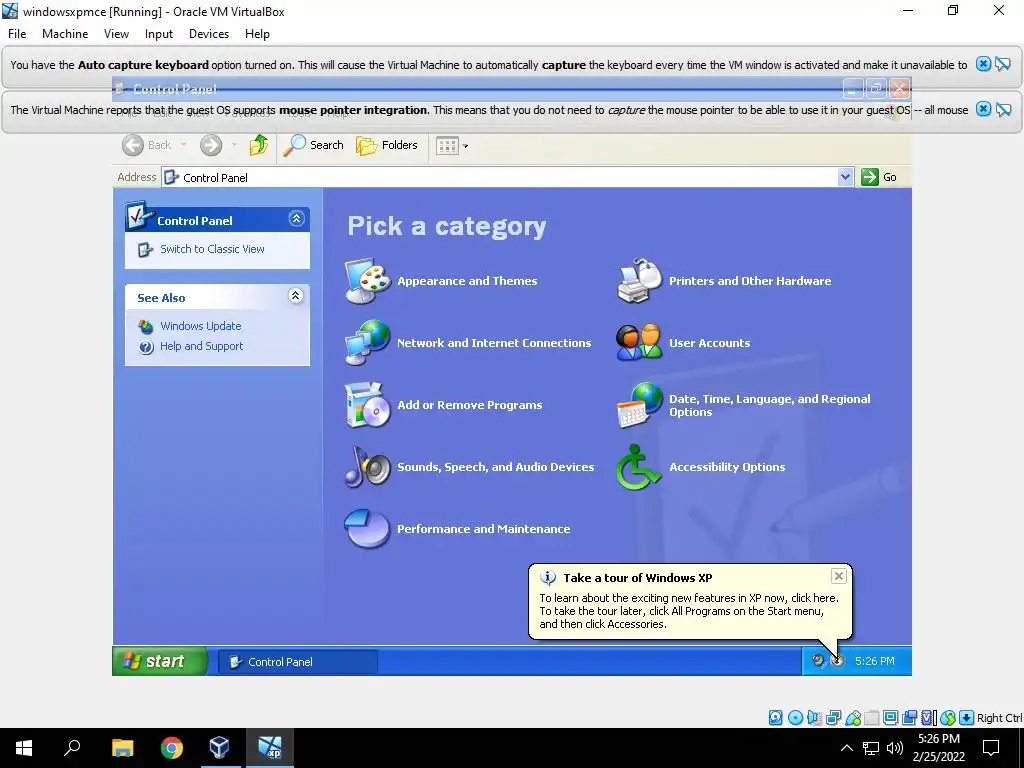The height and width of the screenshot is (768, 1024).
Task: Click the network indicator in VirtualBox status bar
Action: (833, 718)
